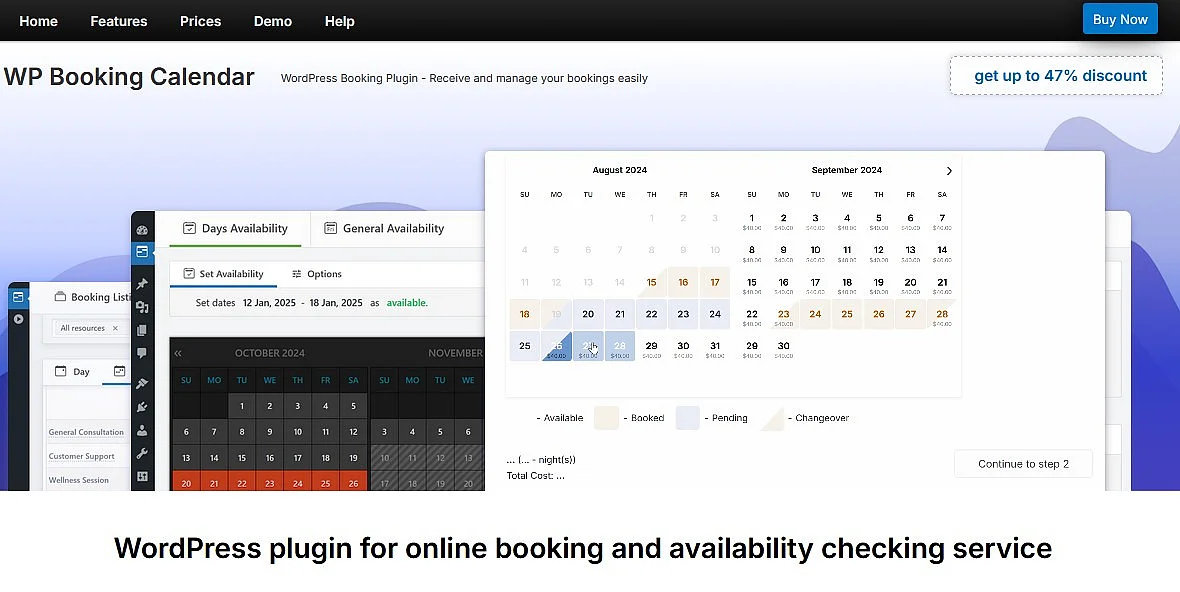1180x592 pixels.
Task: Click the calendar icon beside Days Availability
Action: pyautogui.click(x=190, y=228)
